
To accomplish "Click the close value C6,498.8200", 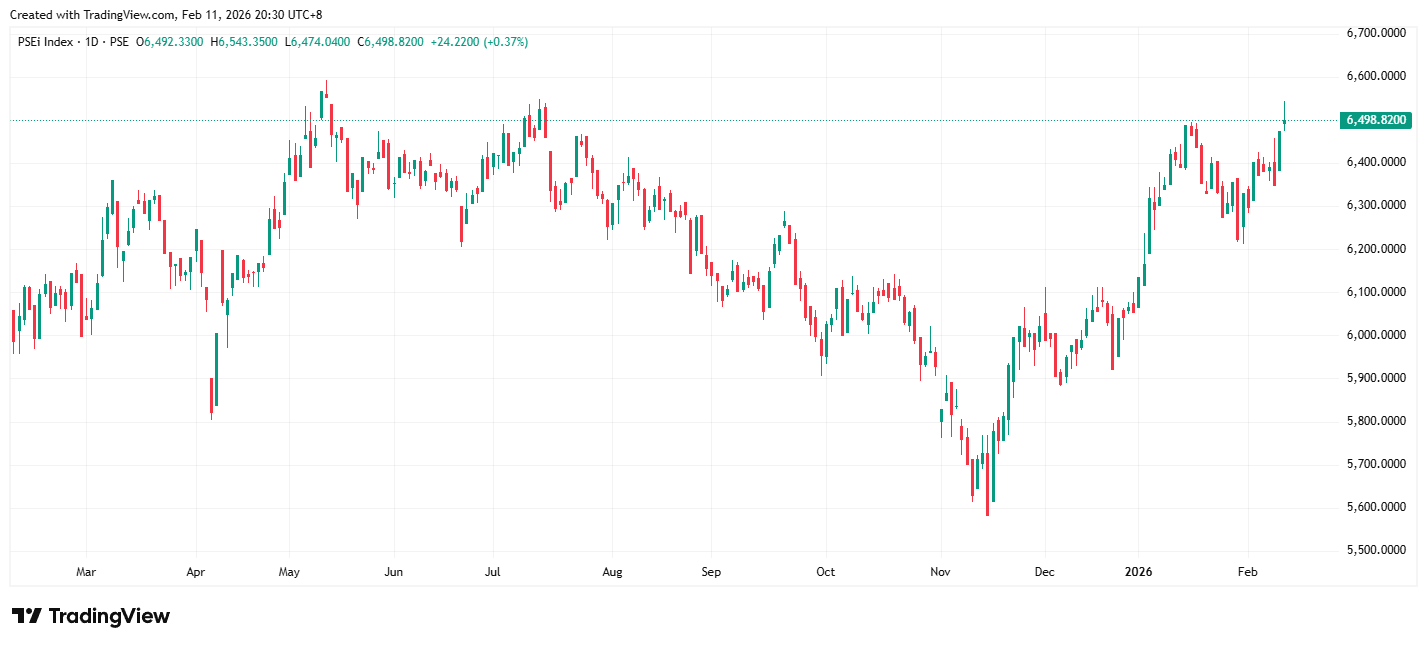I will (390, 42).
